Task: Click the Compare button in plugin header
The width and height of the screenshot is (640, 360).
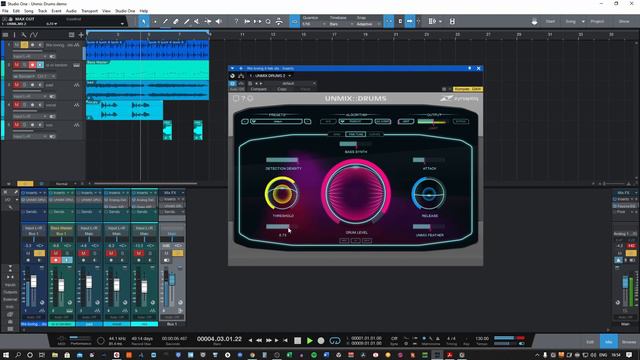Action: (258, 89)
